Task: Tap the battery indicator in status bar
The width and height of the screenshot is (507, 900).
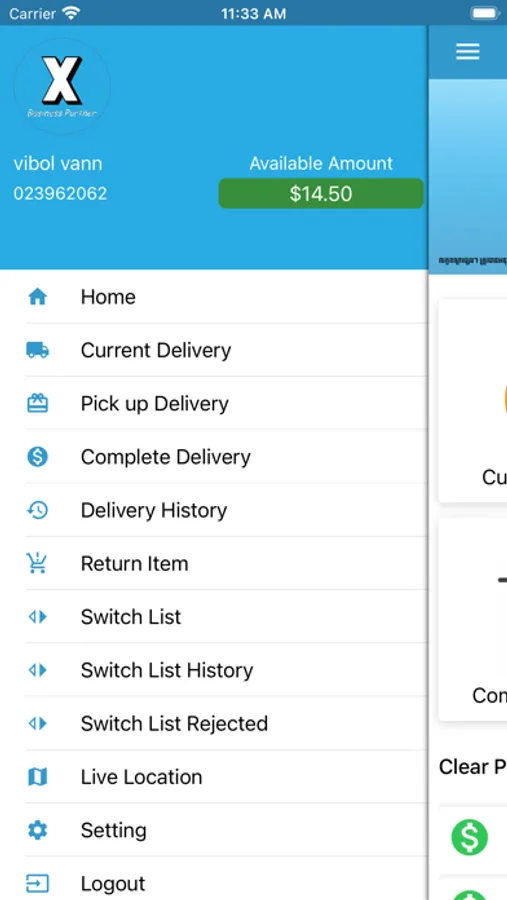Action: (x=485, y=13)
